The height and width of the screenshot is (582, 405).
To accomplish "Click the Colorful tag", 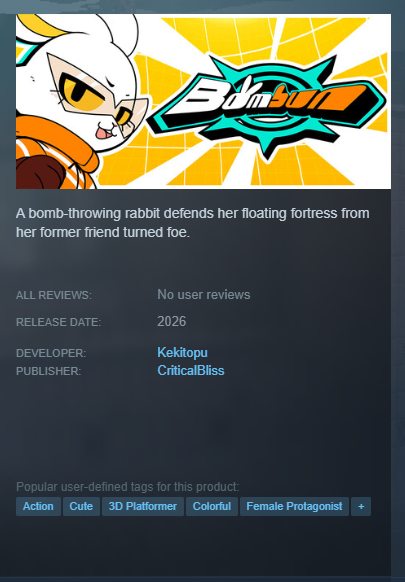I will click(212, 506).
